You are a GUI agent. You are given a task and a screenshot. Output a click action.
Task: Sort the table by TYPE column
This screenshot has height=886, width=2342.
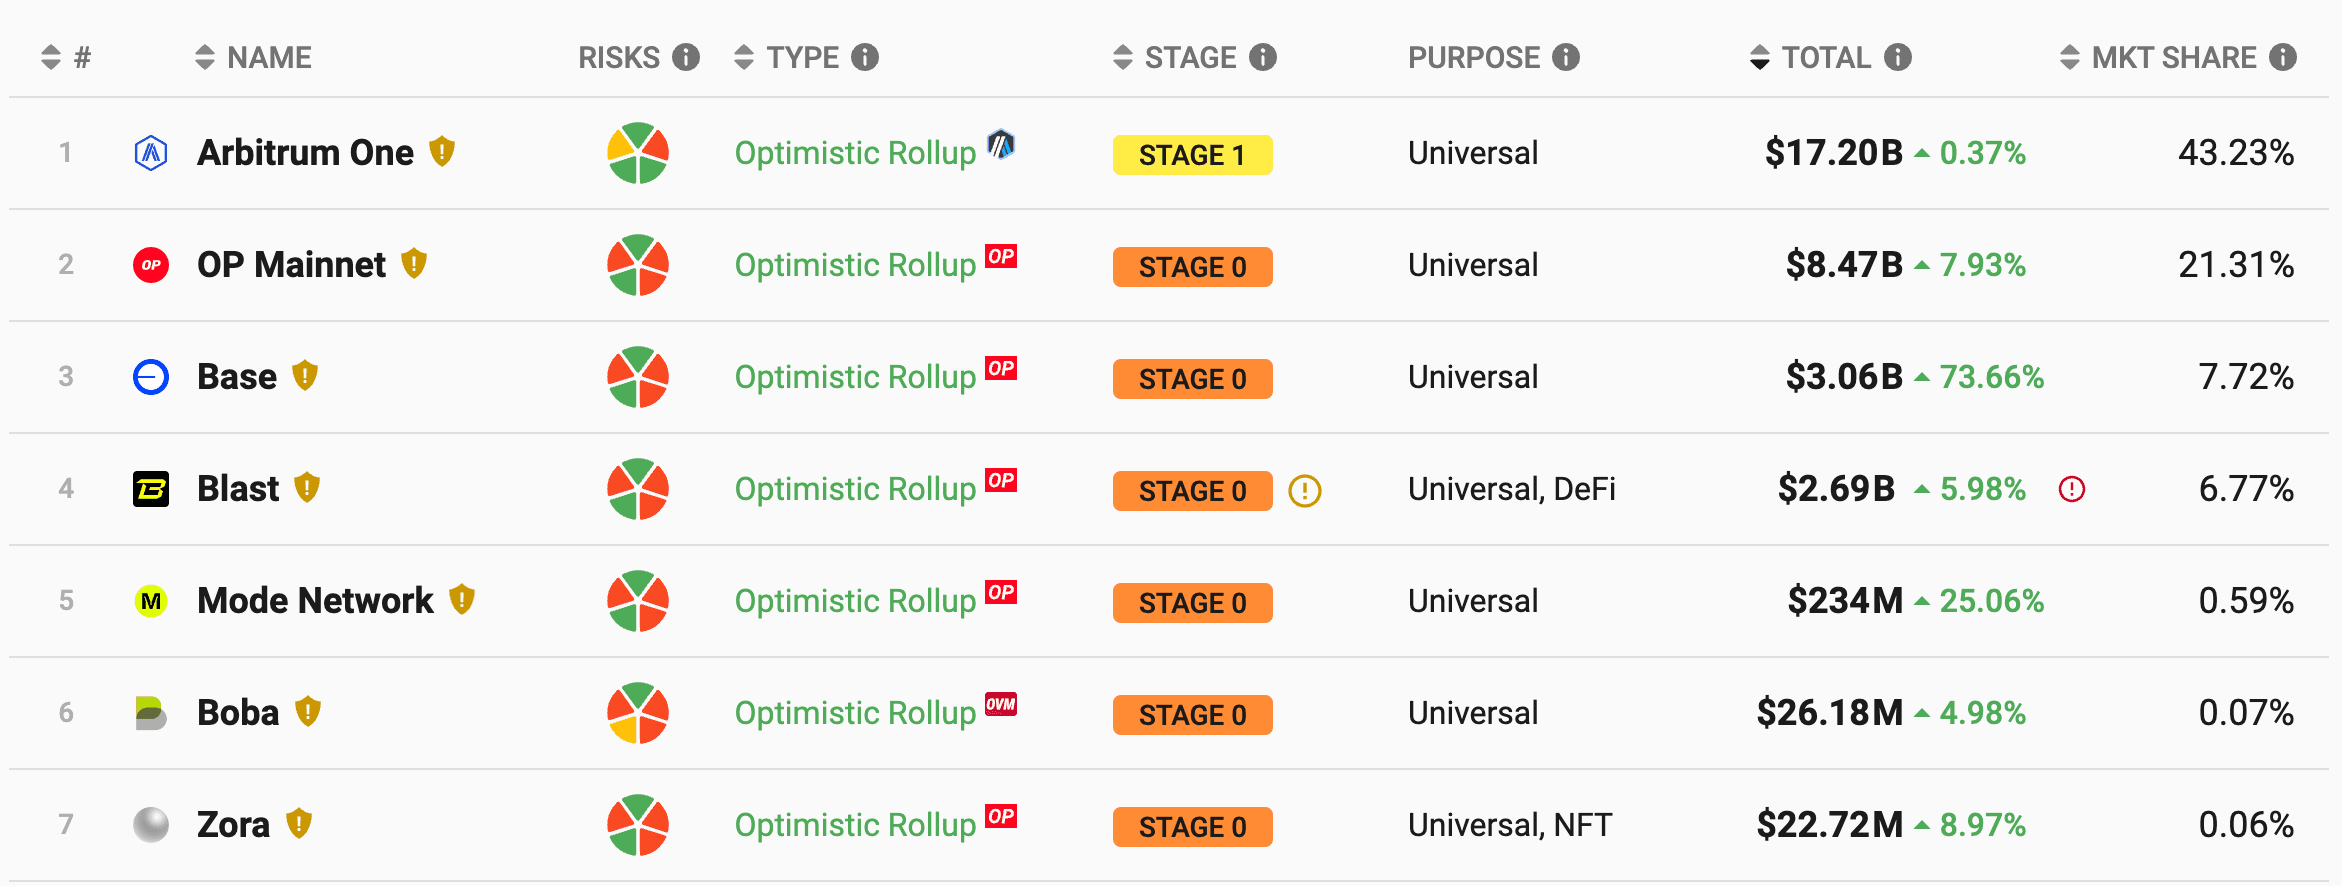coord(787,57)
